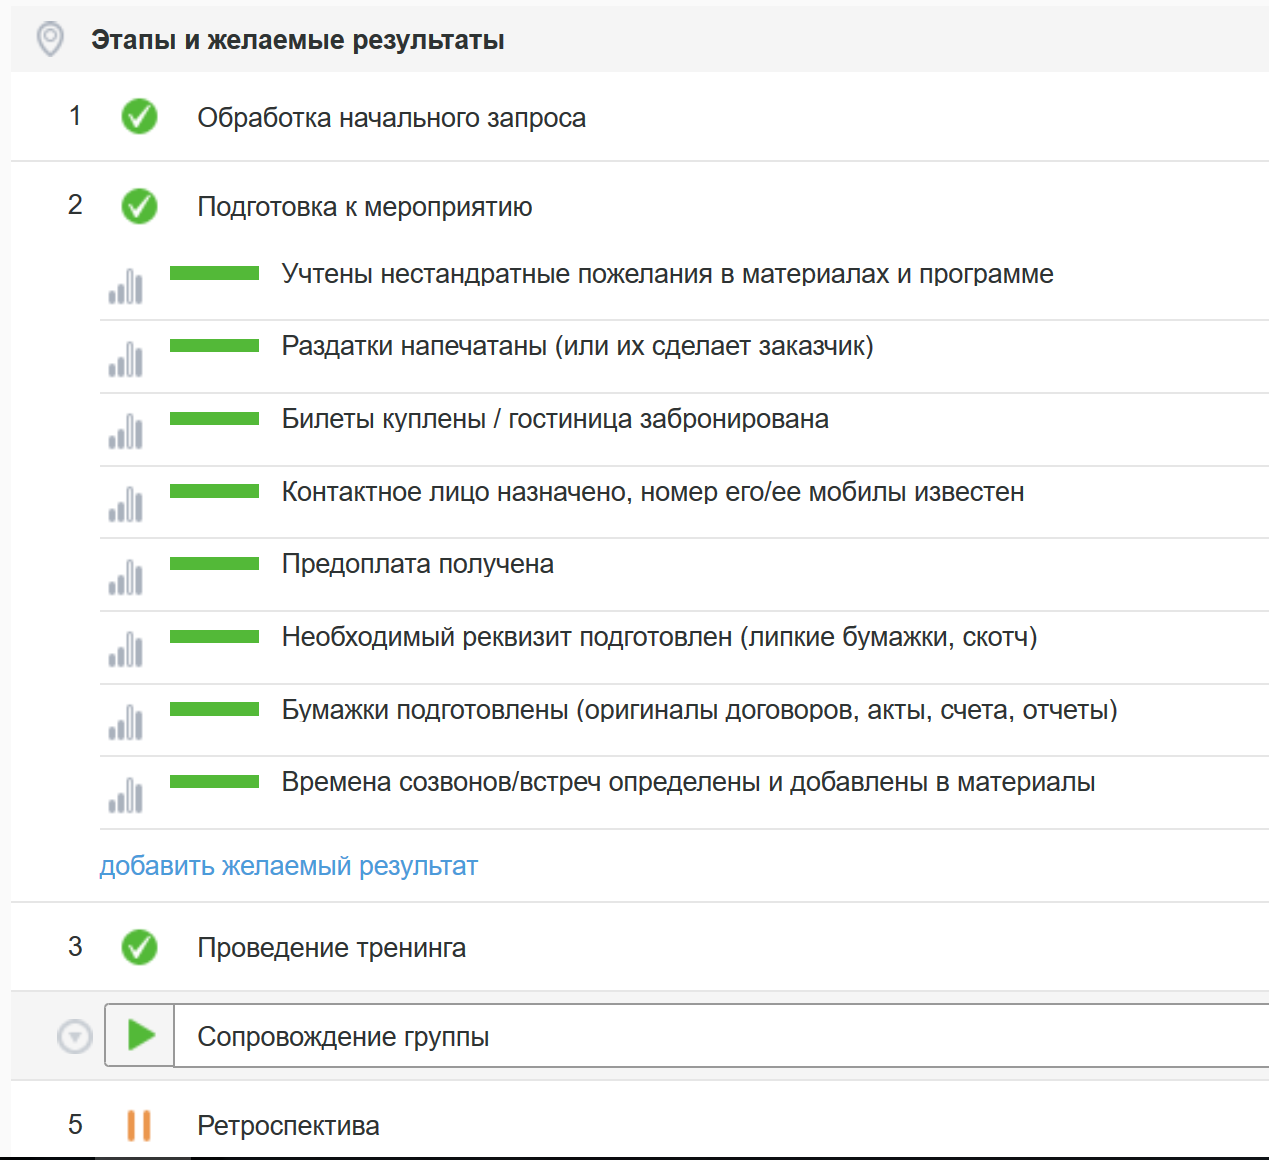Click the stage number 1
Screen dimensions: 1269x1160
click(75, 116)
